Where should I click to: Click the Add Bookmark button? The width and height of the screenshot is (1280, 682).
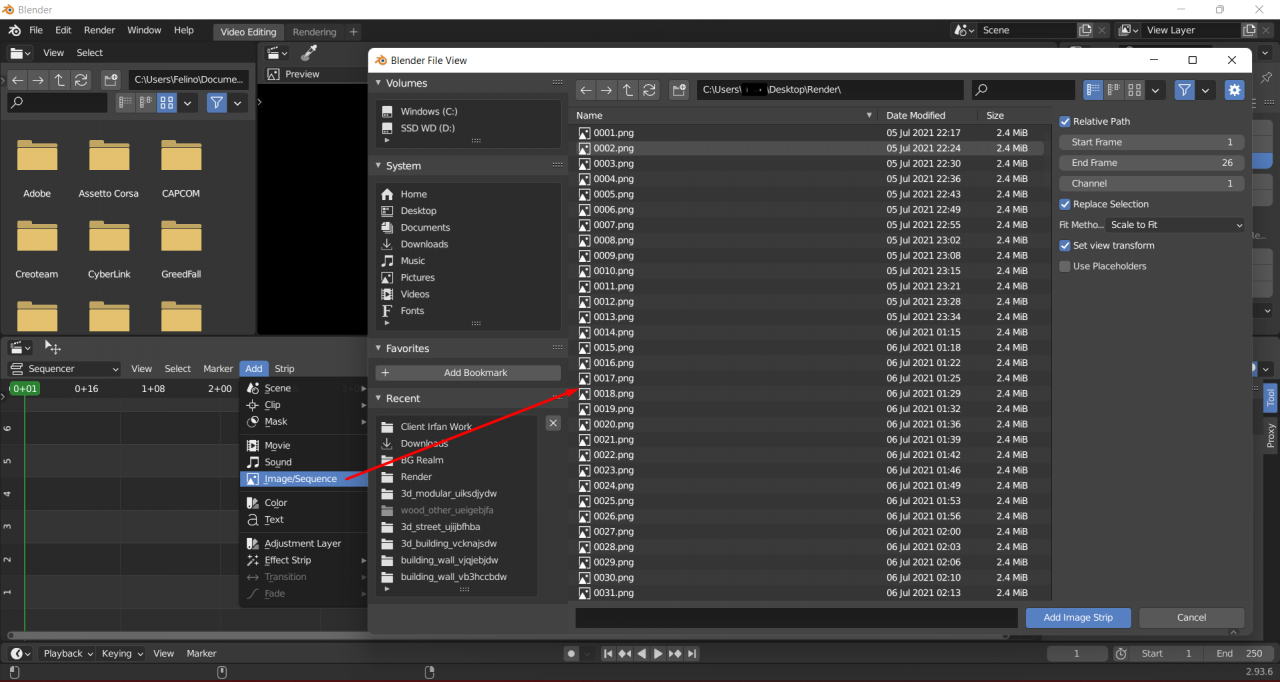click(468, 373)
